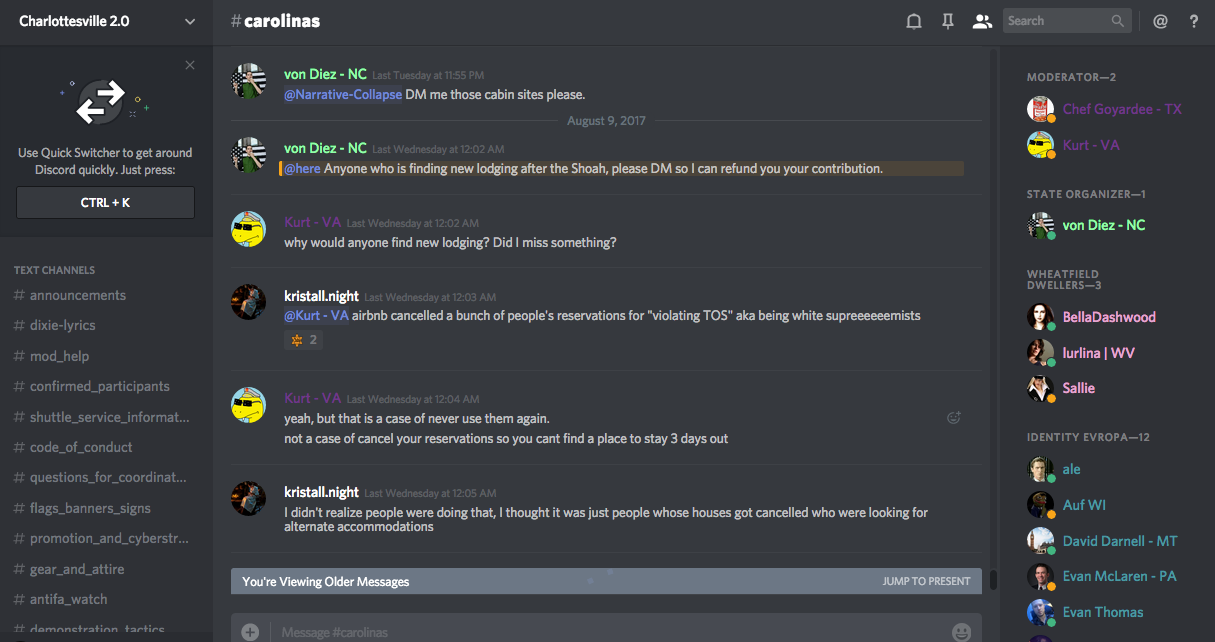The image size is (1215, 642).
Task: Expand the Charlottesville 2.0 server dropdown
Action: click(x=190, y=21)
